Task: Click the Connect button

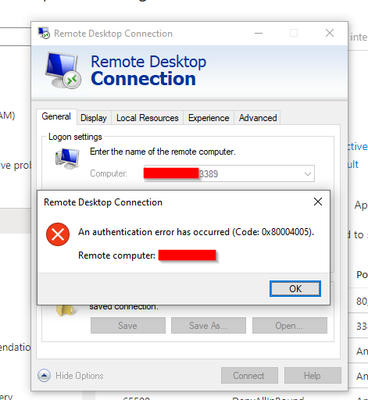Action: coord(249,376)
